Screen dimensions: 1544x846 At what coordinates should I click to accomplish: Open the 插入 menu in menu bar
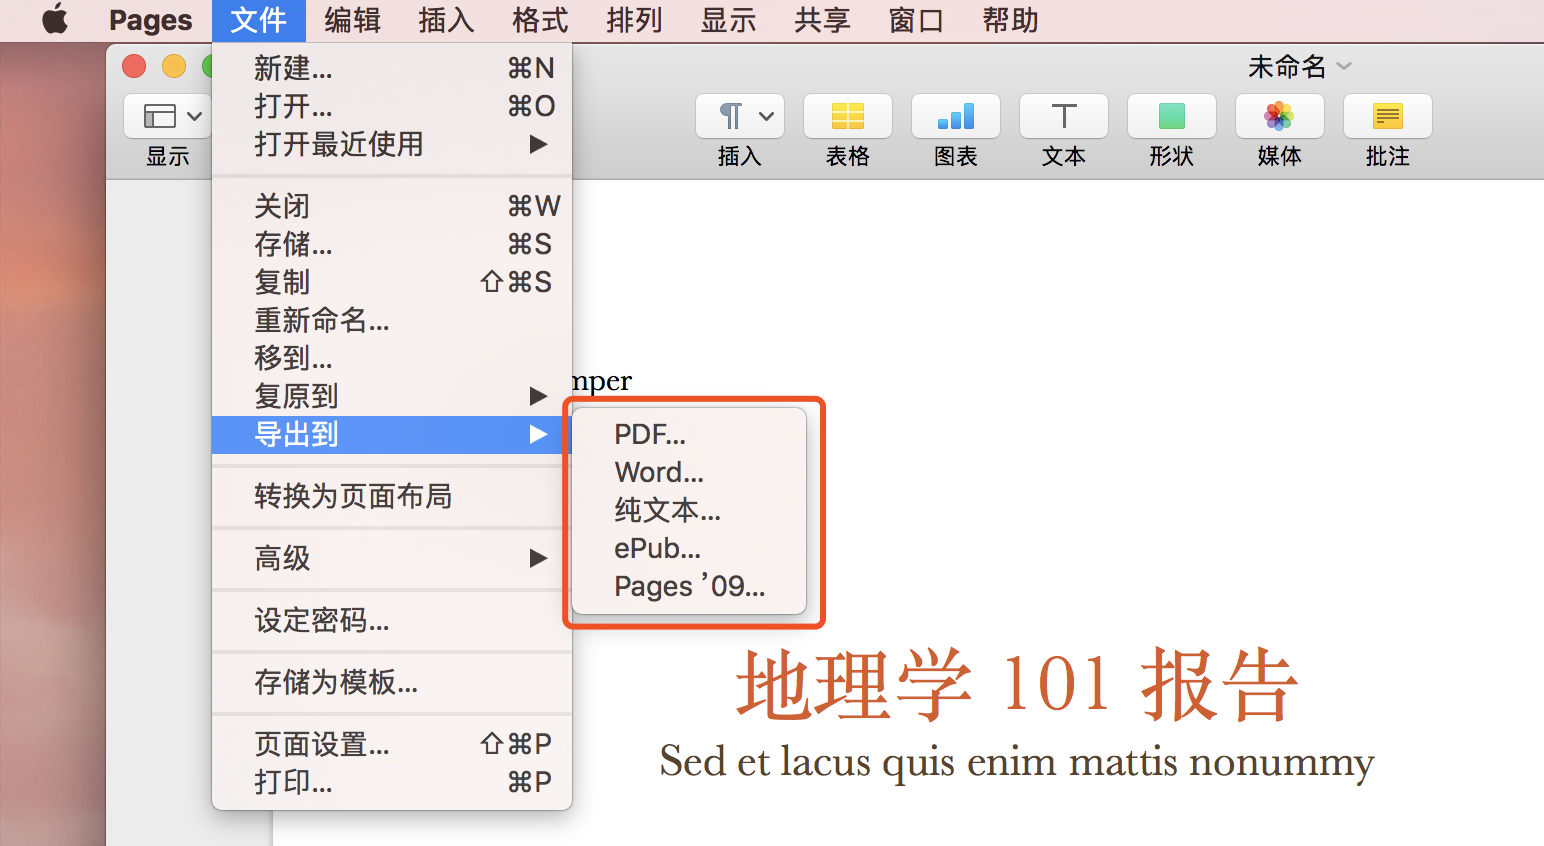(446, 20)
